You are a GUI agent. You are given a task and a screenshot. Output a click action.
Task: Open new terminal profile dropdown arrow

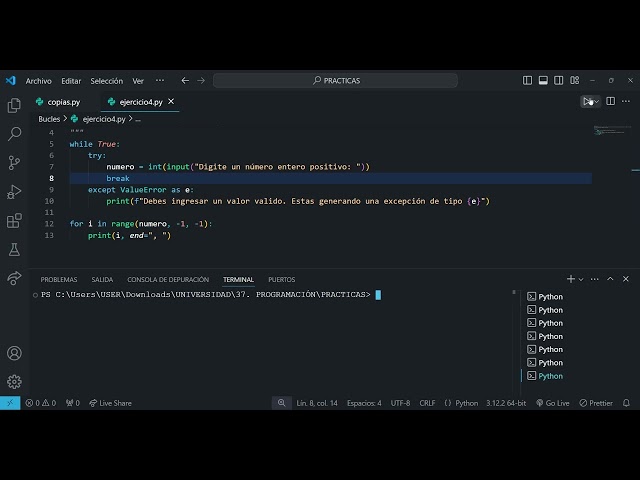click(581, 279)
